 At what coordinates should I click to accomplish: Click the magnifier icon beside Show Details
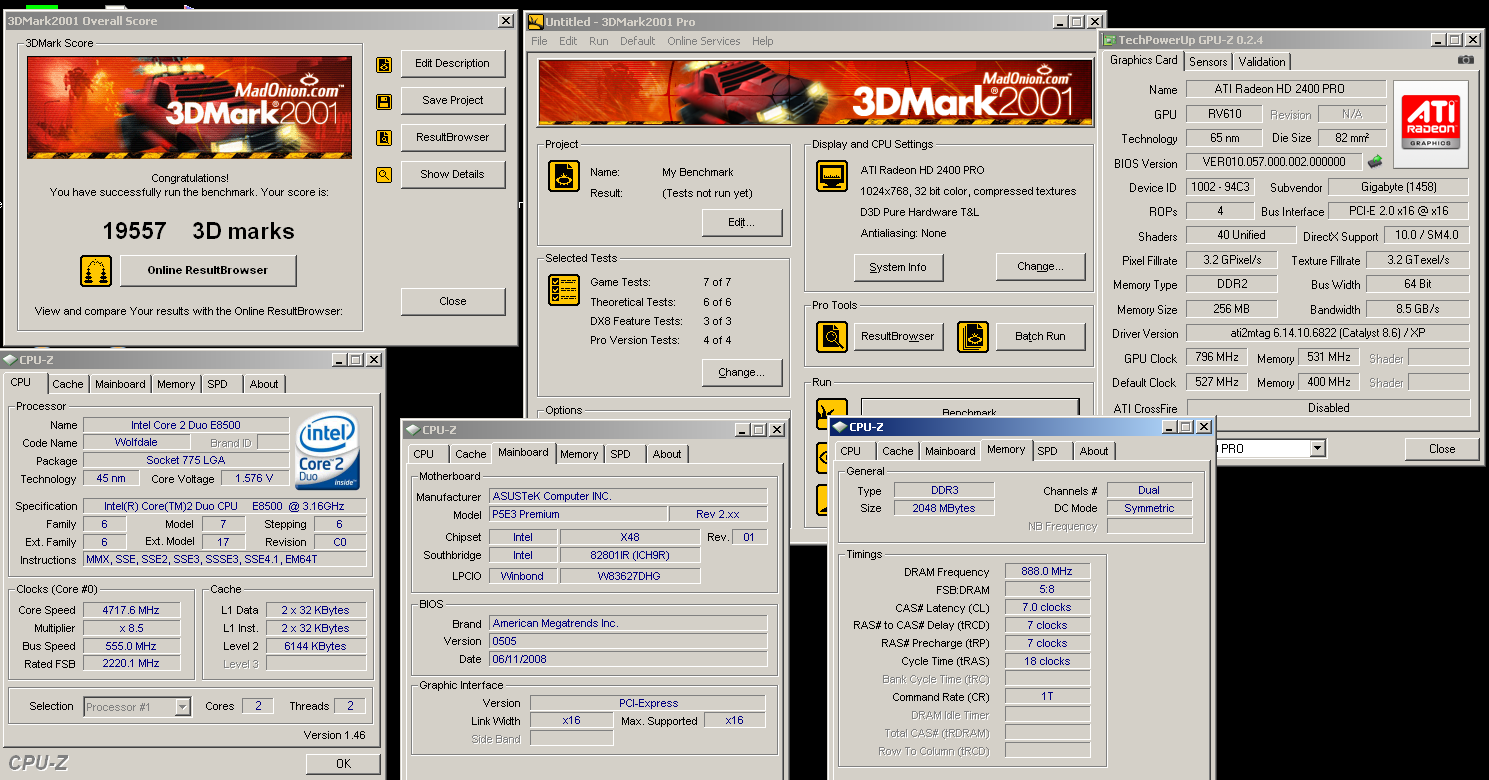(384, 175)
